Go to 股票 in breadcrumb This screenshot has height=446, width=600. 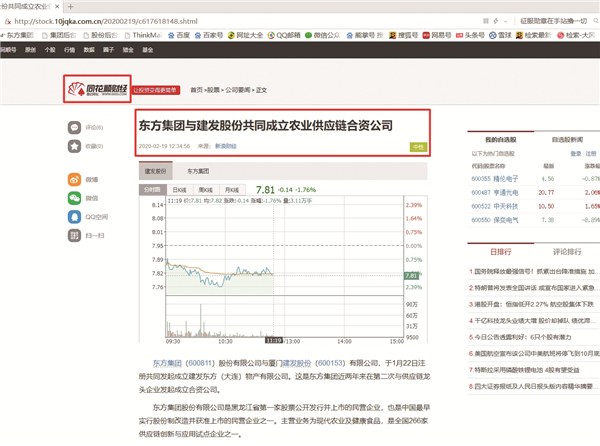click(x=214, y=90)
